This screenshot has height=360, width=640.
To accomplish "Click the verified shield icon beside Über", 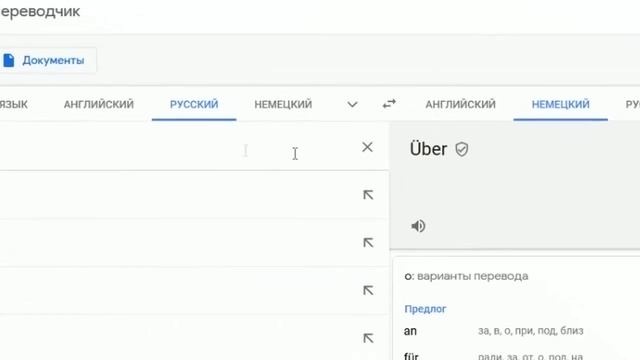I will click(x=462, y=149).
